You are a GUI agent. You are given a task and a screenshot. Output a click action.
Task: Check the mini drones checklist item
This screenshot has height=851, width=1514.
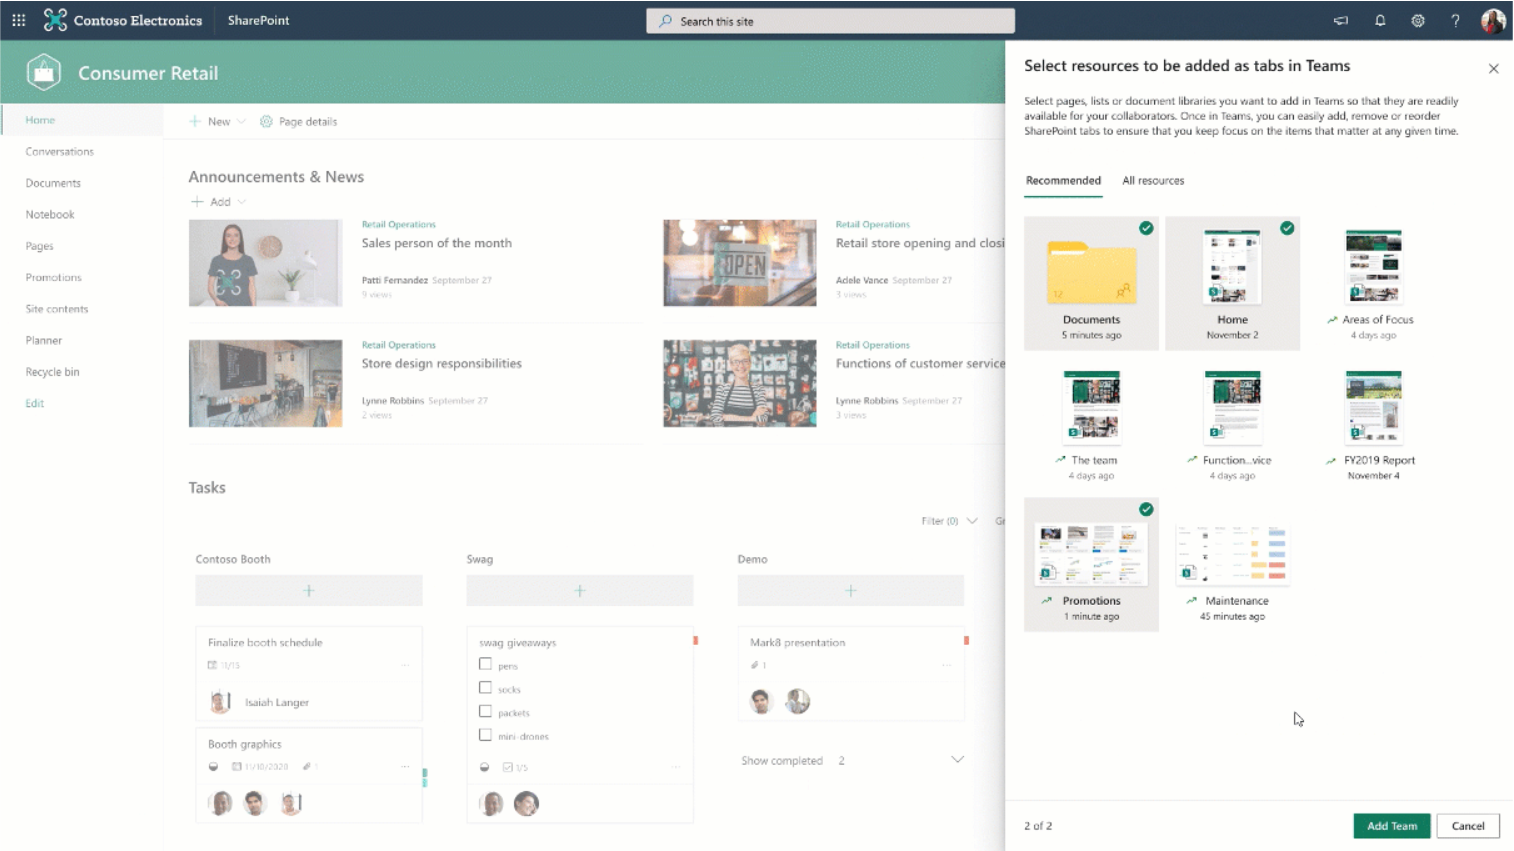(485, 735)
